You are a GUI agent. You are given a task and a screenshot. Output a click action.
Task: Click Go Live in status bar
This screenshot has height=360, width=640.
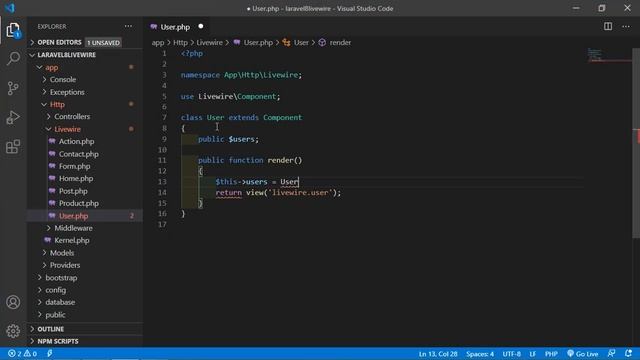(x=582, y=354)
